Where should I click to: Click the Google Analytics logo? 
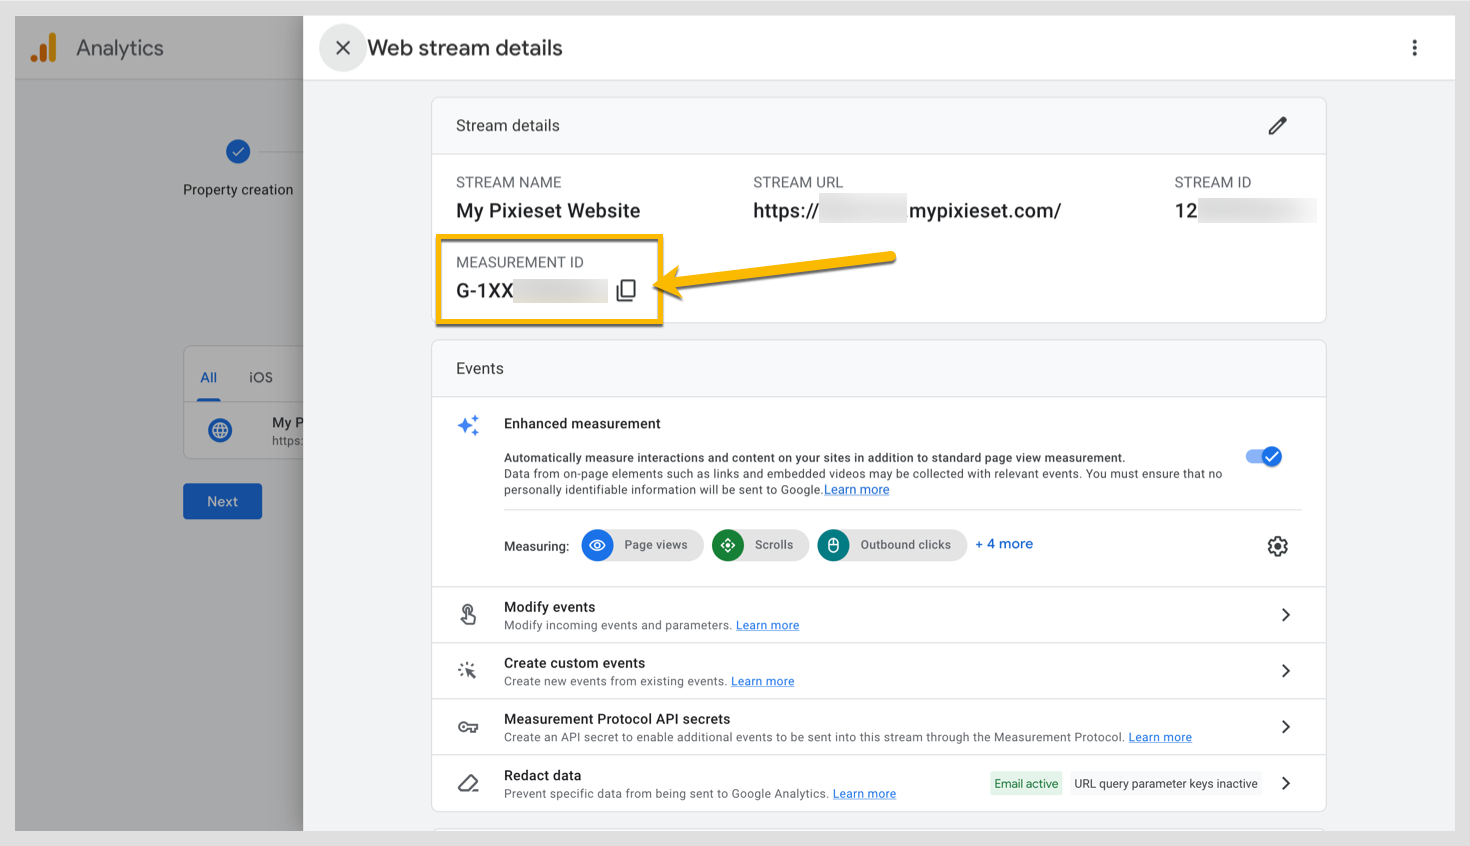coord(43,47)
